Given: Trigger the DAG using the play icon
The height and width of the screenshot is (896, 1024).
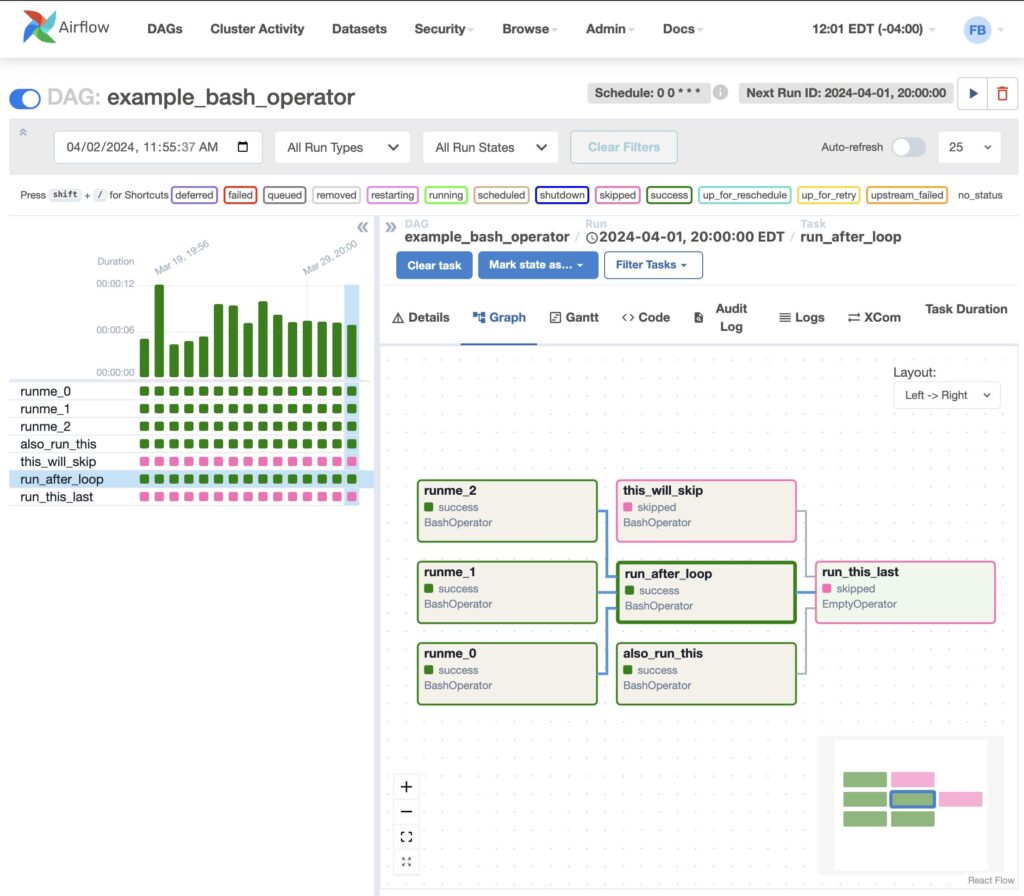Looking at the screenshot, I should [x=972, y=92].
